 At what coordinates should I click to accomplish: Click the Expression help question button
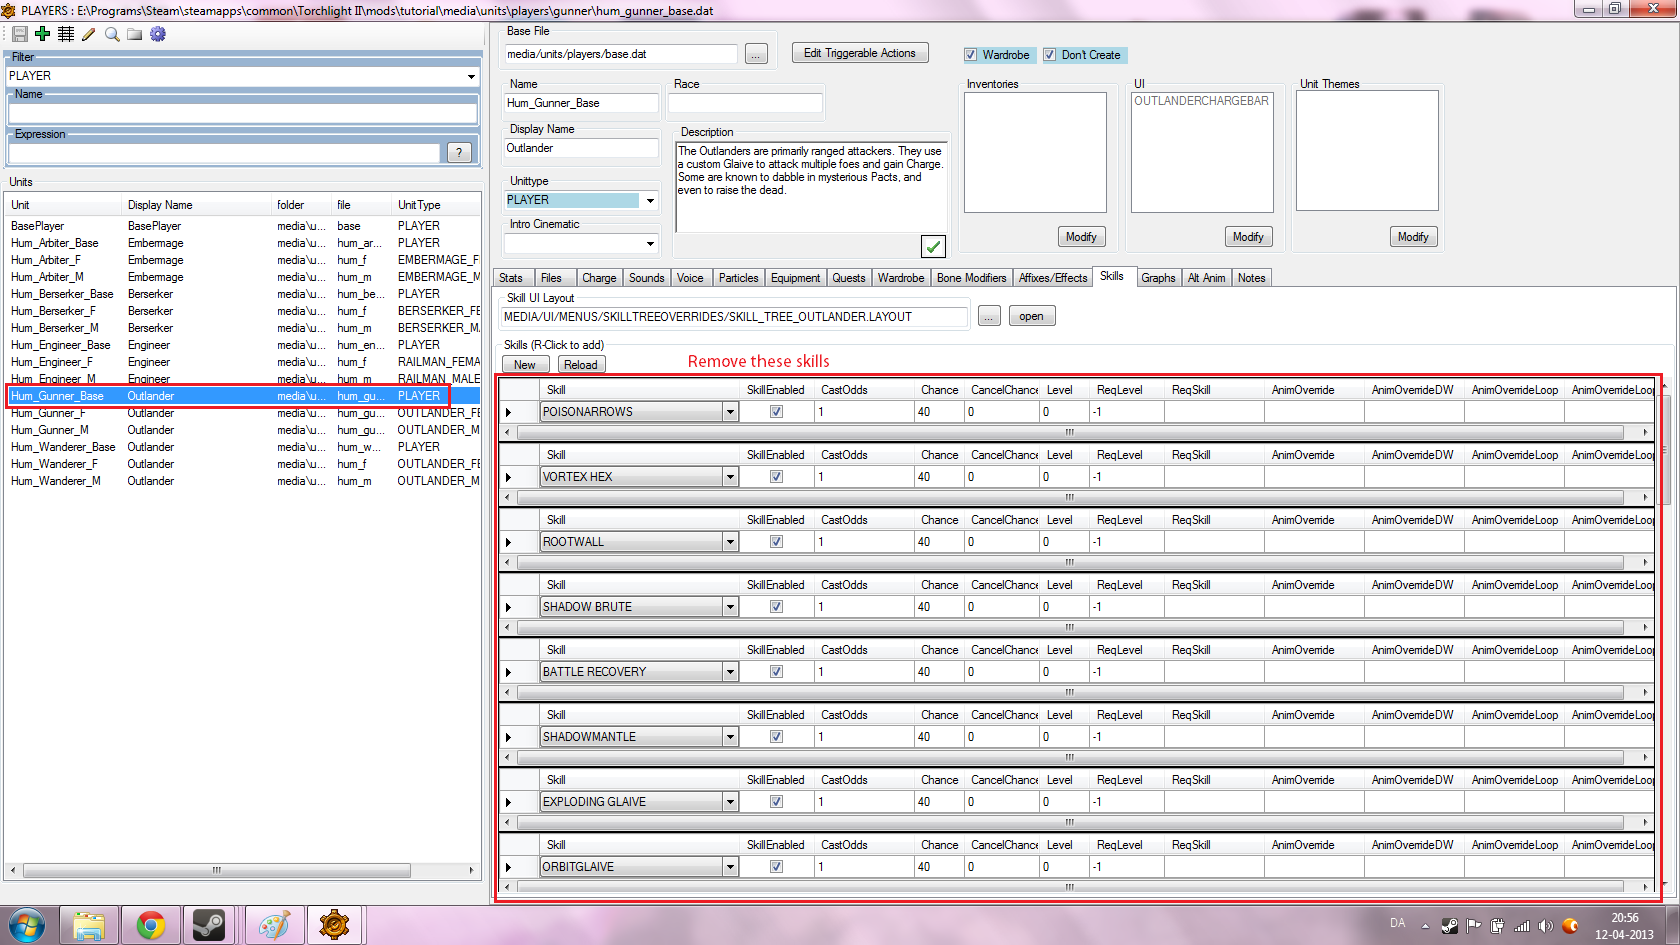pyautogui.click(x=459, y=153)
